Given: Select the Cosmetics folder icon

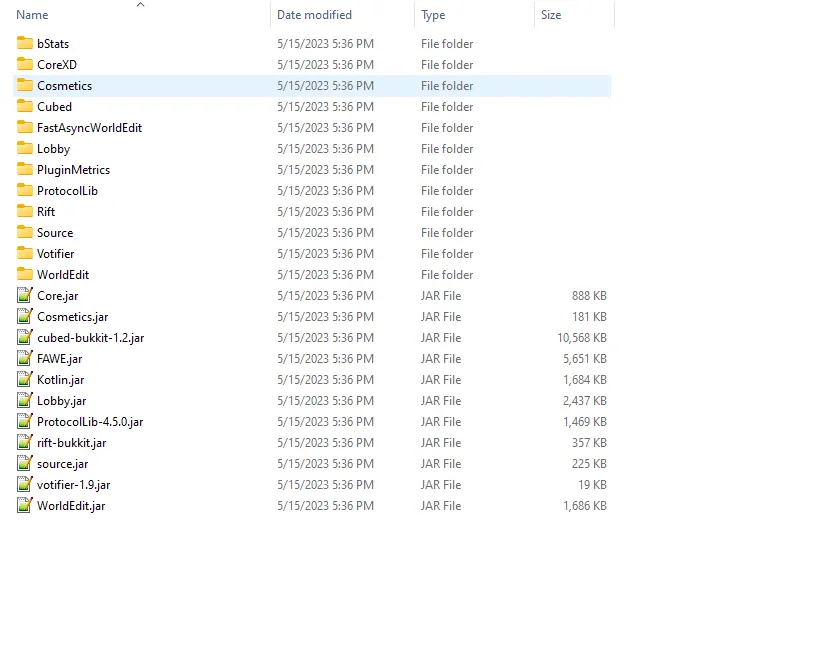Looking at the screenshot, I should [x=25, y=85].
